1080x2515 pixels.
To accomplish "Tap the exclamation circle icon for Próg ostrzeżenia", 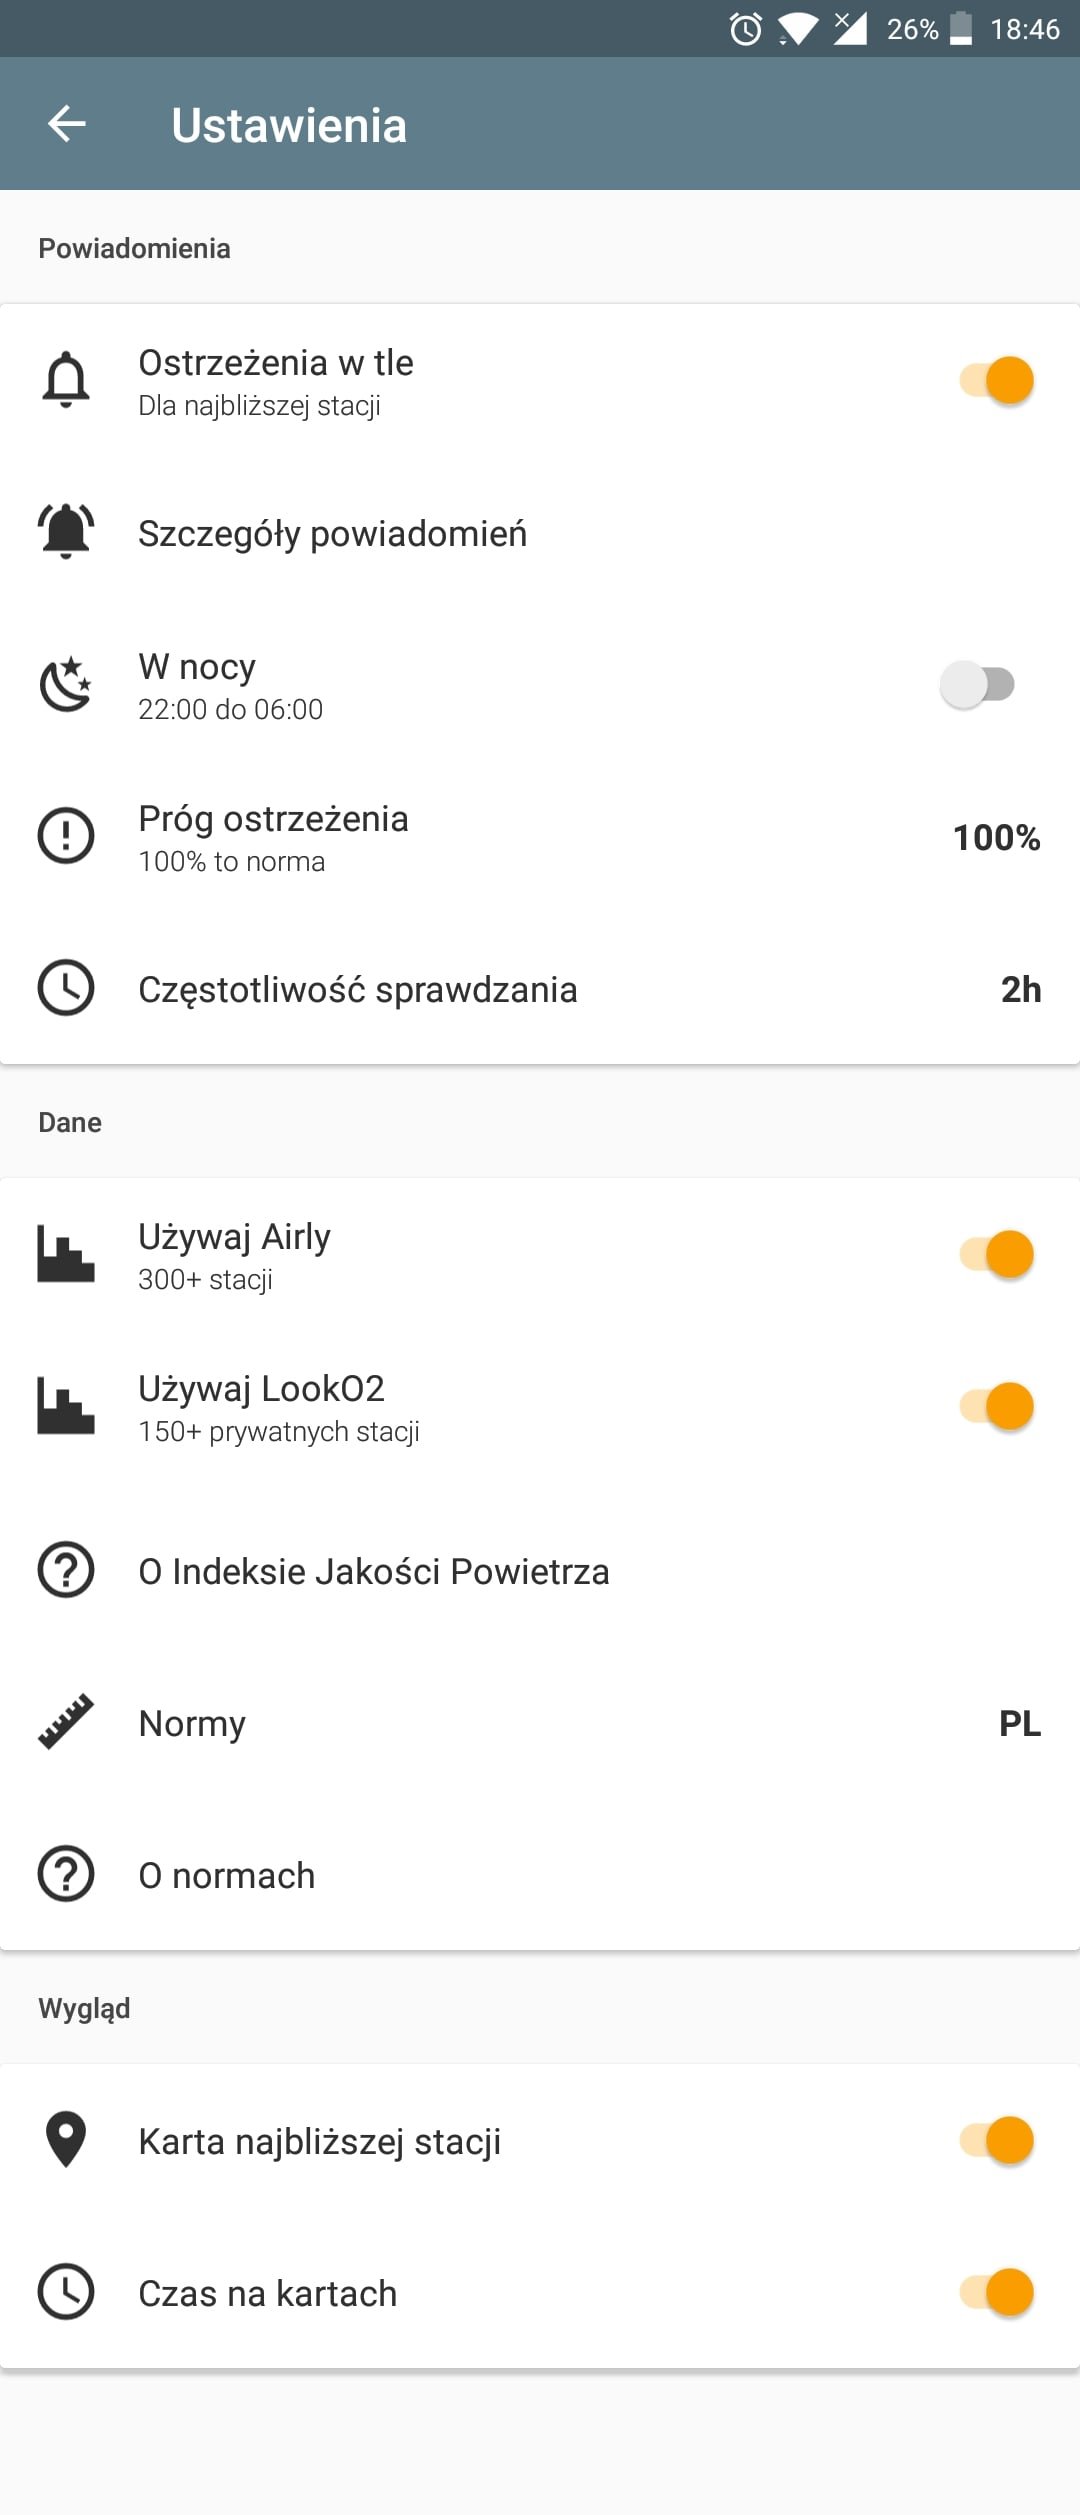I will pos(66,836).
